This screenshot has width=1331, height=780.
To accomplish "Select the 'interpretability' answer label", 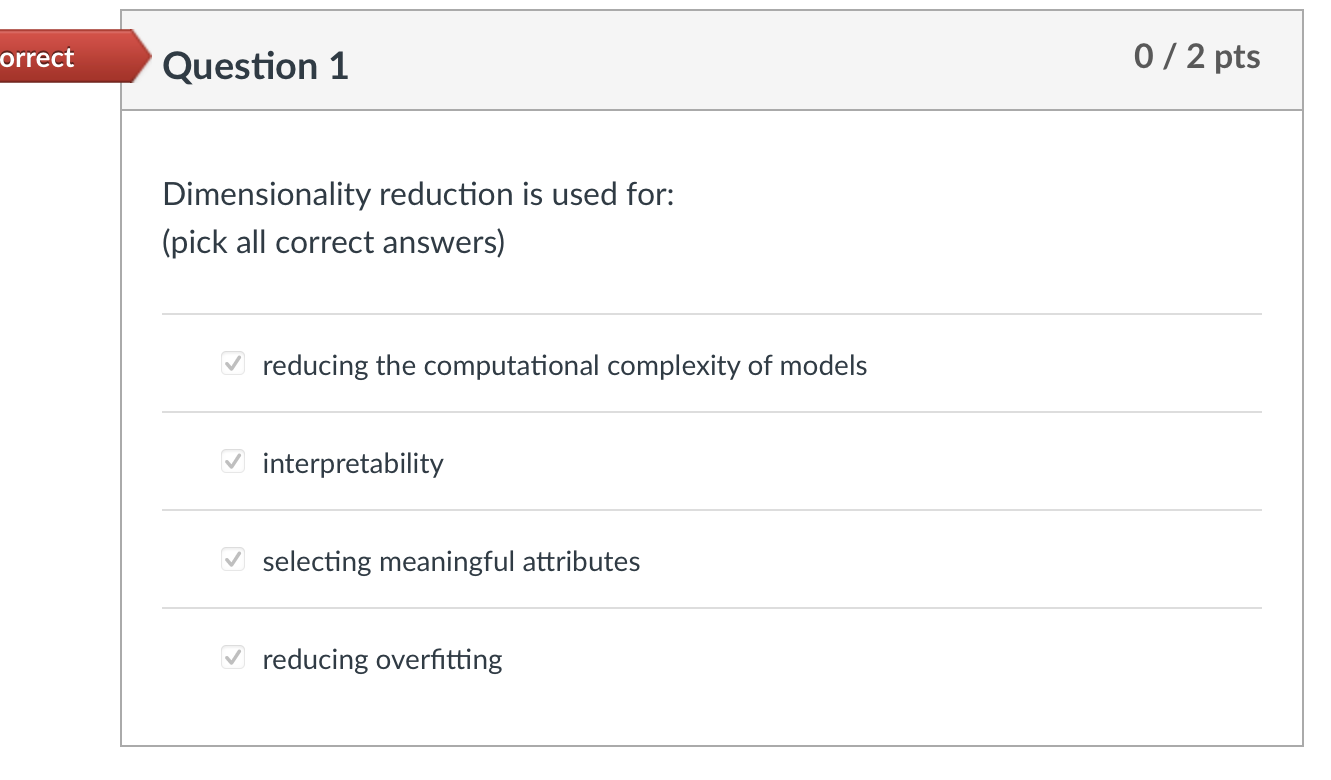I will tap(352, 464).
